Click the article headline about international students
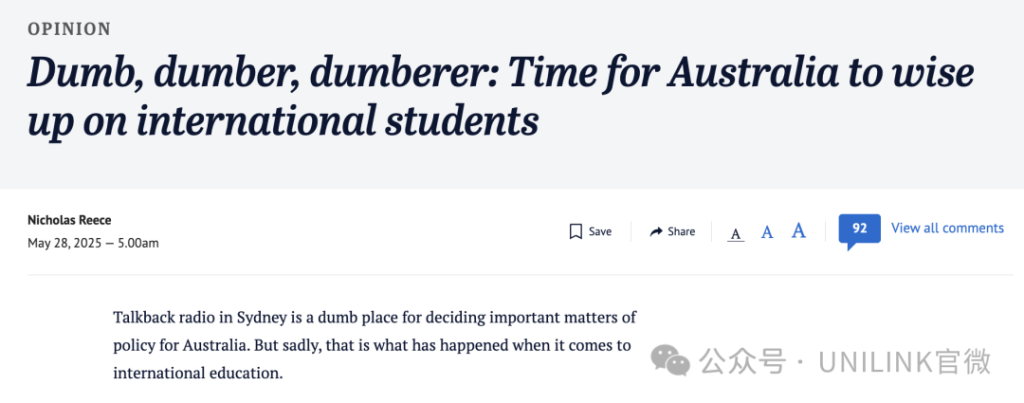1024x403 pixels. 501,97
